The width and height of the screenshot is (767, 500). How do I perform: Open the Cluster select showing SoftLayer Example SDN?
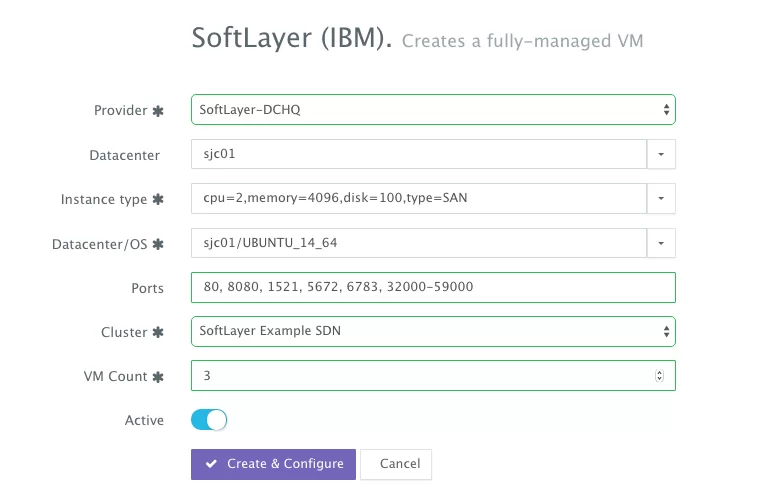pos(433,331)
